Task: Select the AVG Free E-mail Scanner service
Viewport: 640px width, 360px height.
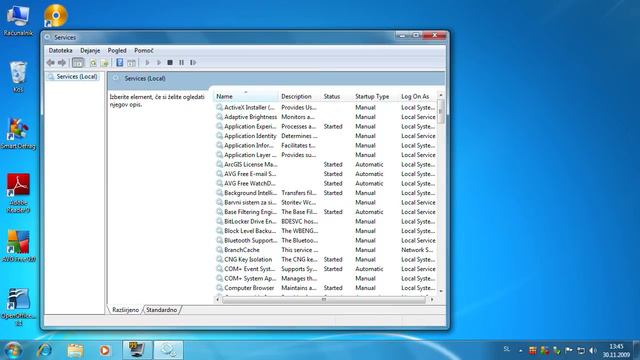Action: [325, 174]
